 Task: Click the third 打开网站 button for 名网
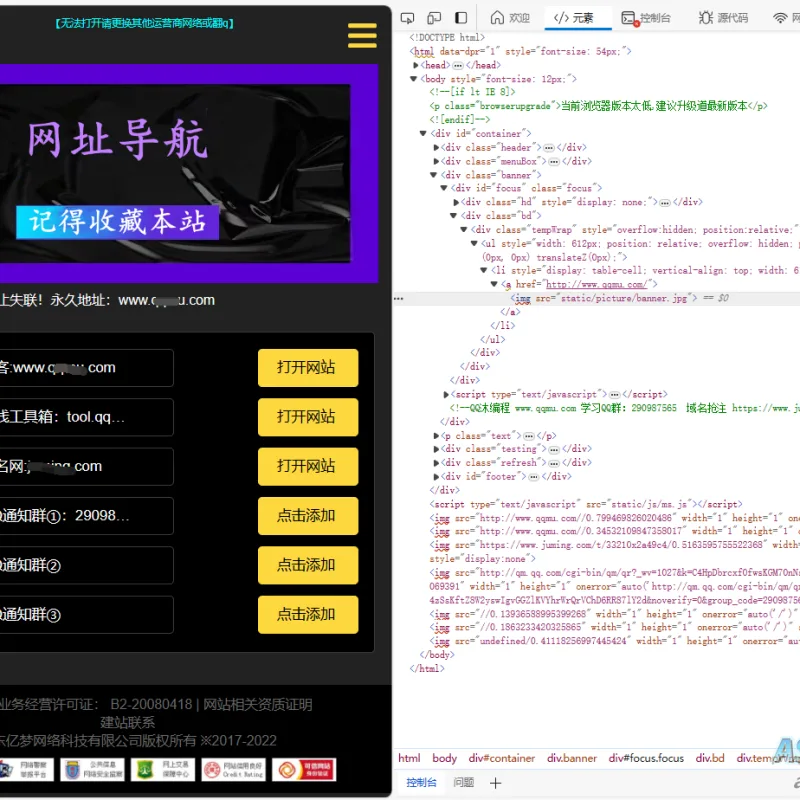(x=308, y=466)
